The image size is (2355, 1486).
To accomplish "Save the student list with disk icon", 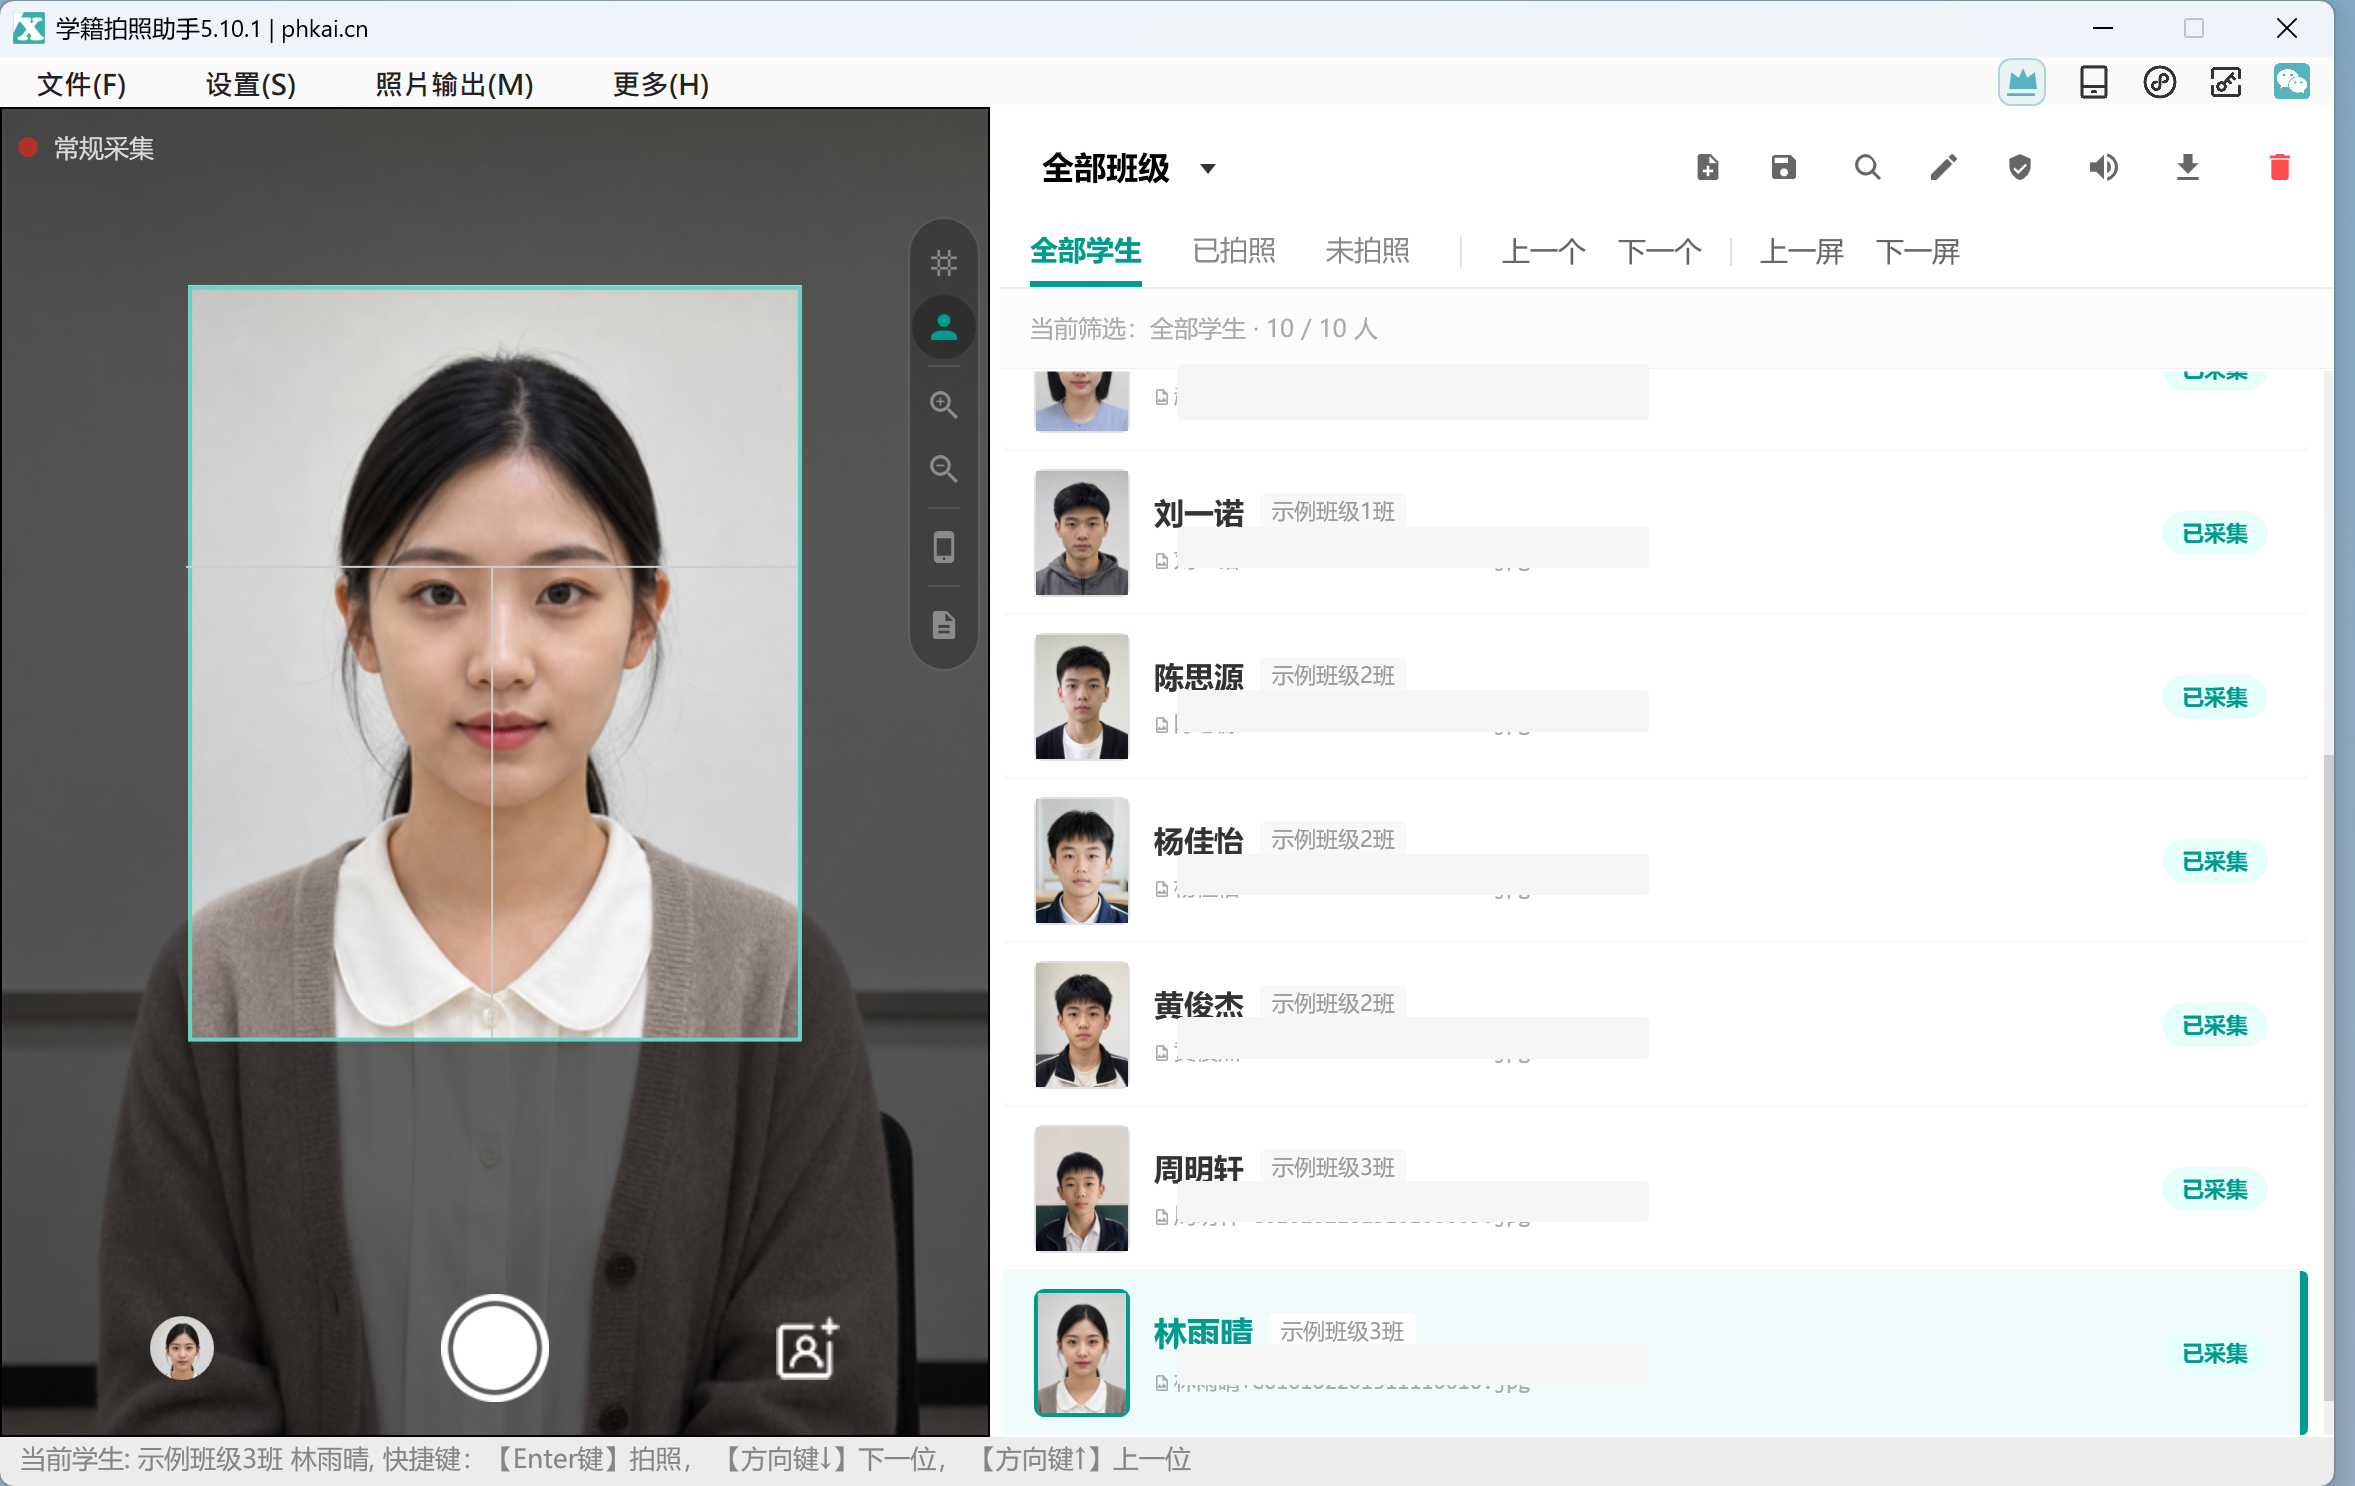I will pos(1783,167).
